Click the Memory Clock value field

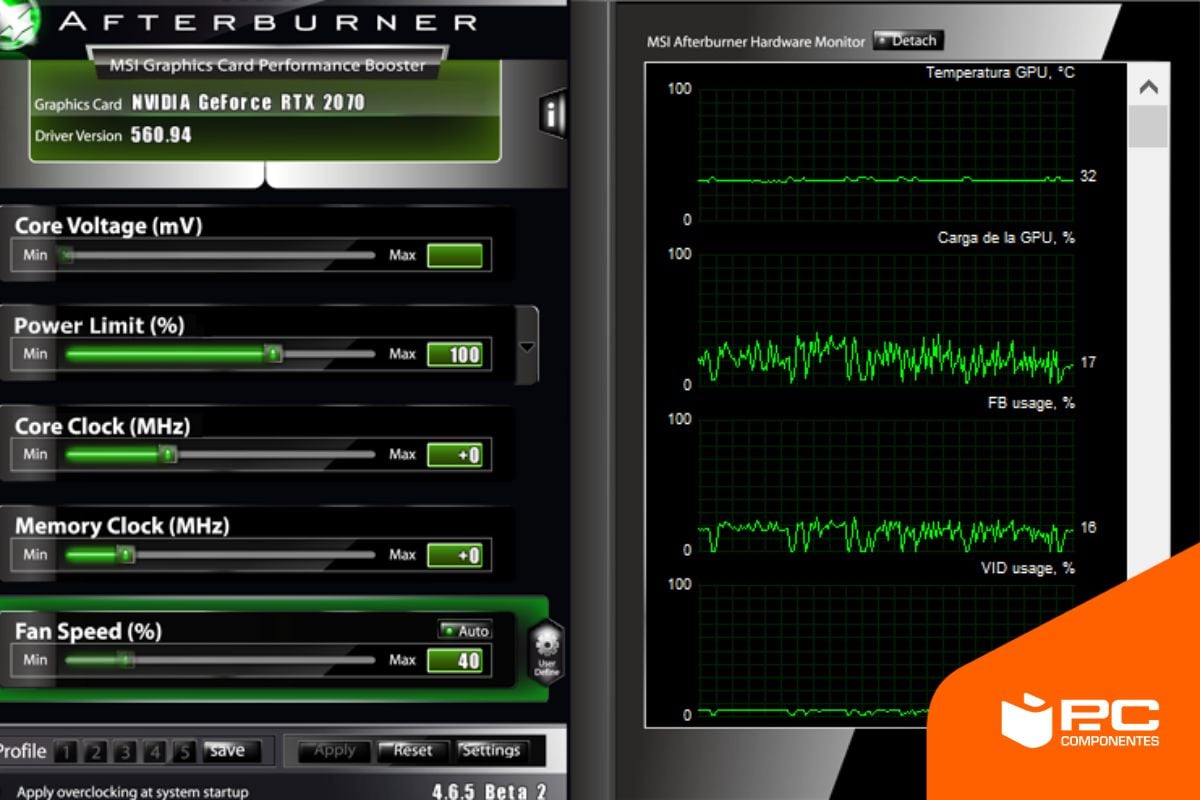455,555
